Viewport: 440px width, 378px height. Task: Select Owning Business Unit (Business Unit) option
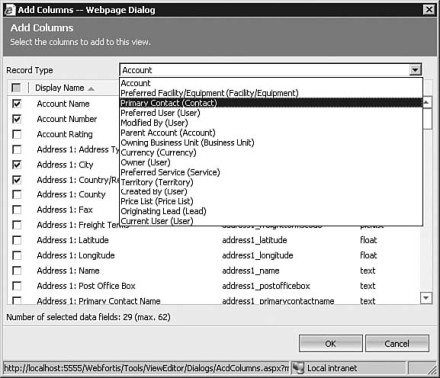pyautogui.click(x=271, y=143)
